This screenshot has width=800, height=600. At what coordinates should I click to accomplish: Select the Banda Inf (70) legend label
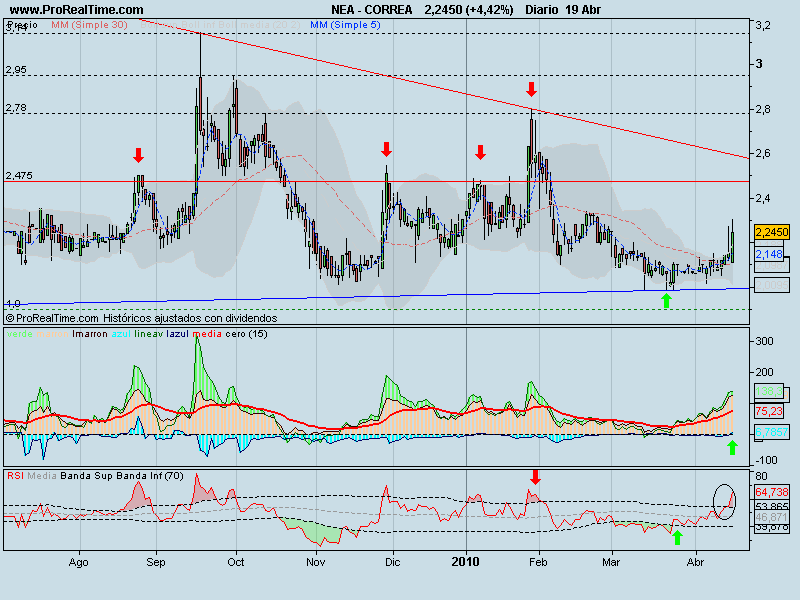[x=150, y=476]
